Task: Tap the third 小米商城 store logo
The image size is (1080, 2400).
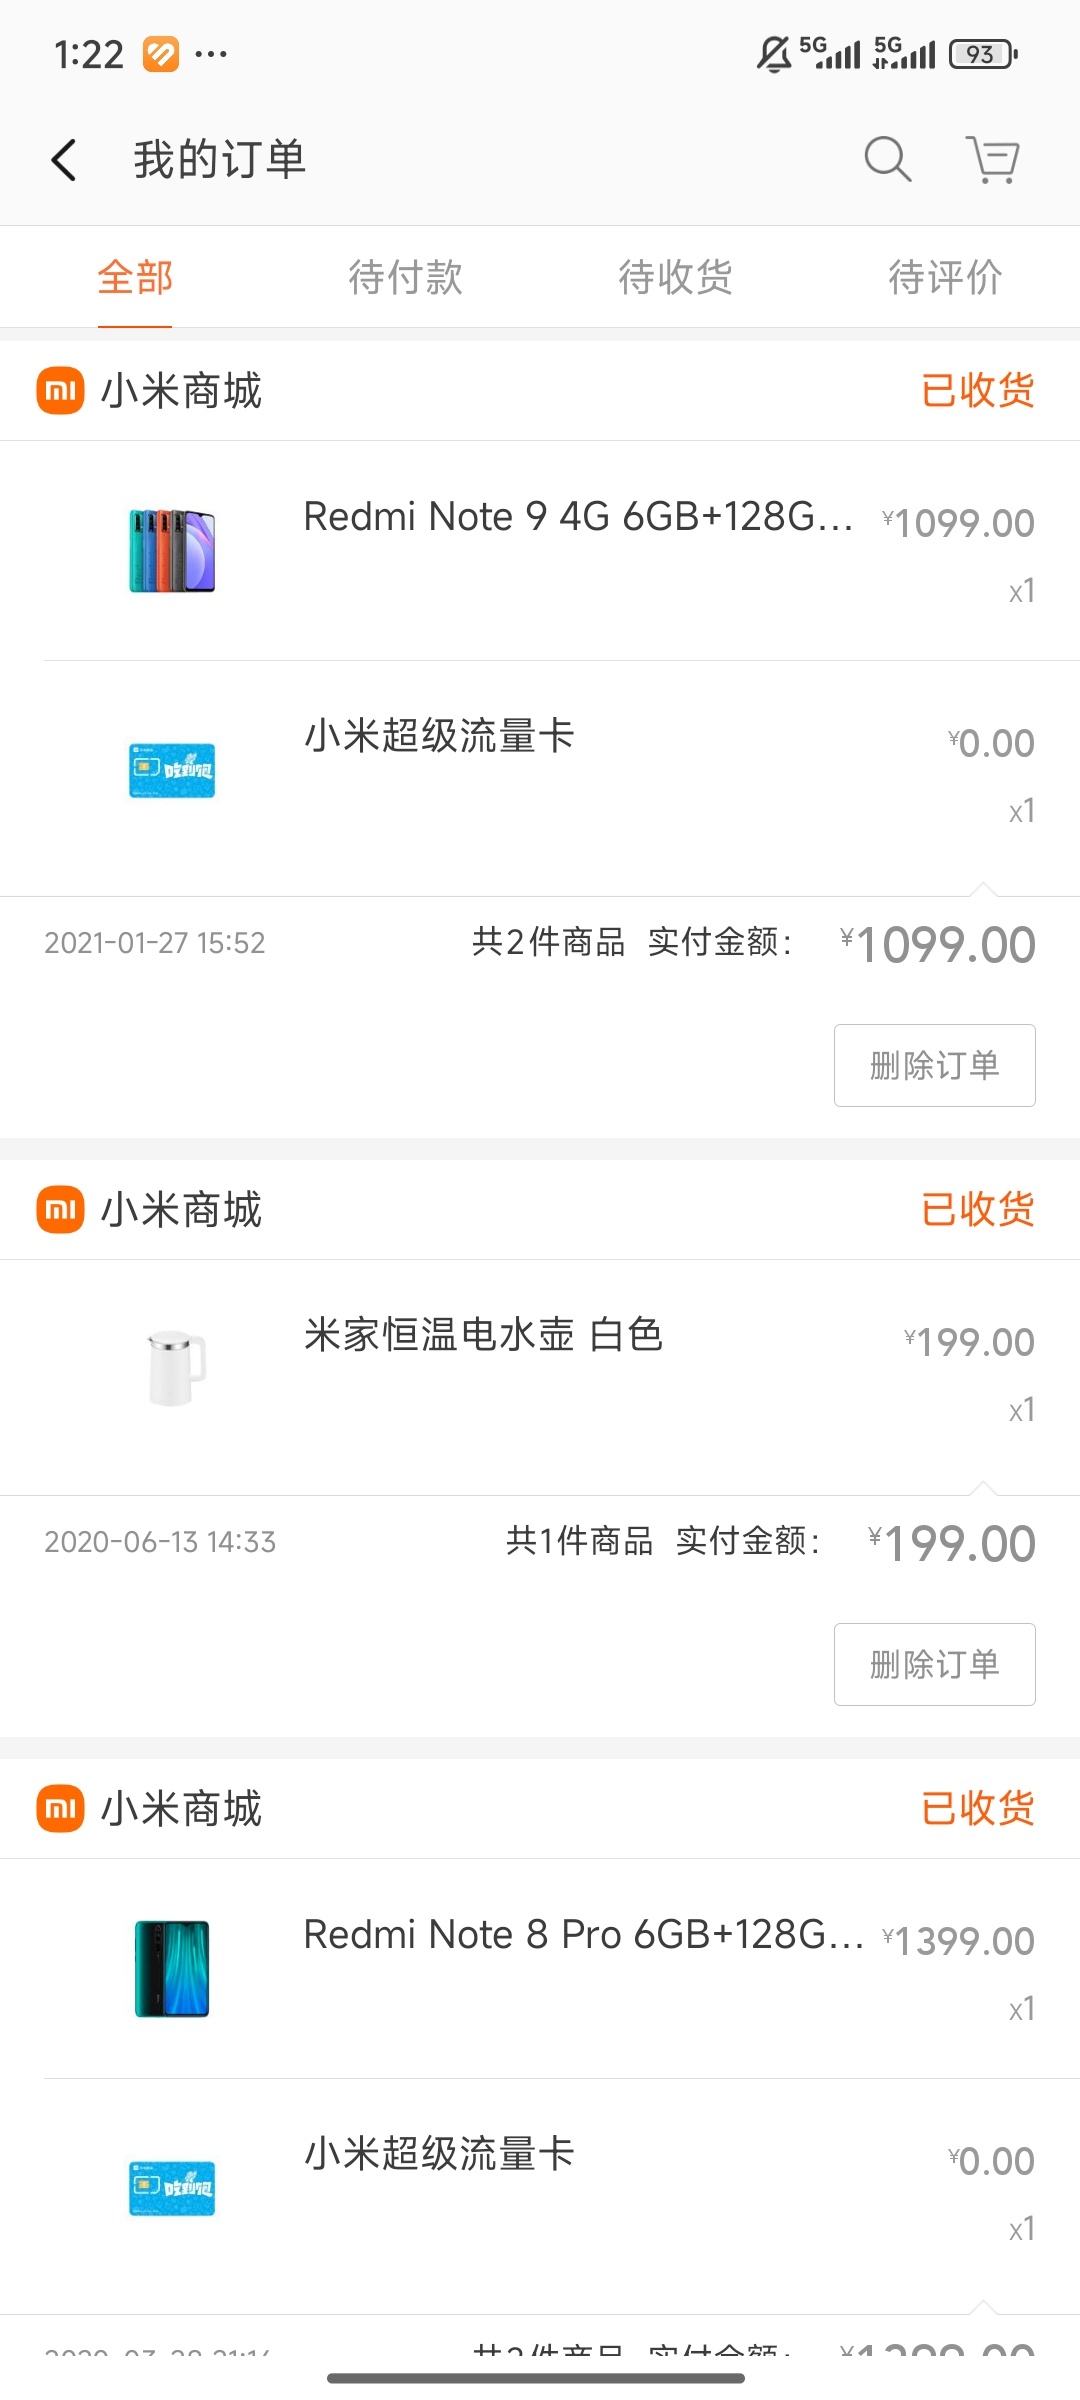Action: 60,1808
